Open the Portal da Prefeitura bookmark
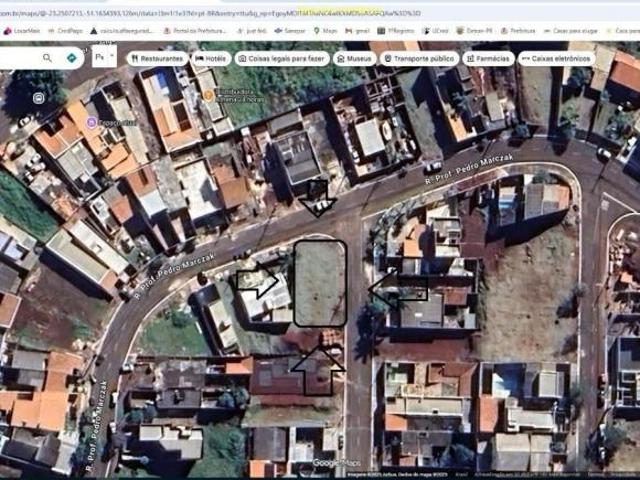This screenshot has width=640, height=480. click(x=195, y=31)
